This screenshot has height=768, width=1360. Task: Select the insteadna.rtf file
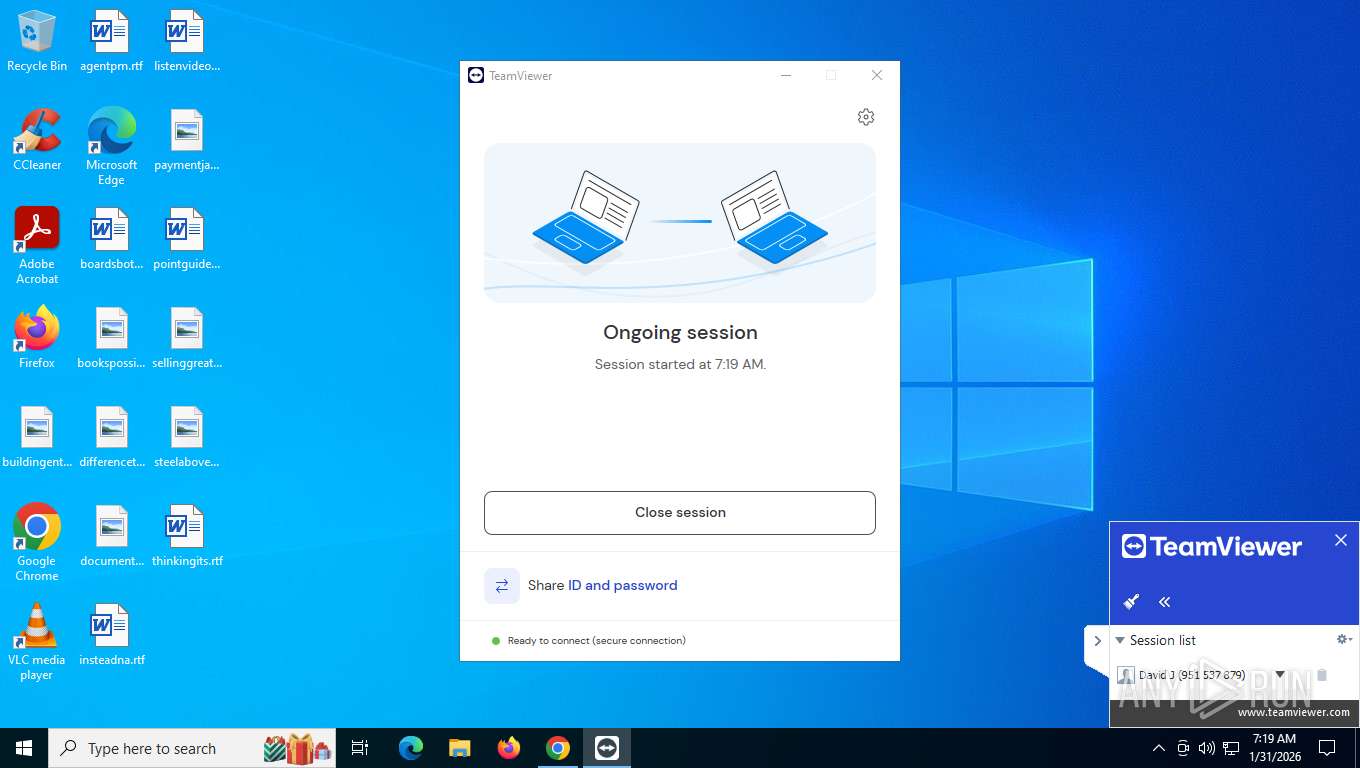(x=111, y=635)
